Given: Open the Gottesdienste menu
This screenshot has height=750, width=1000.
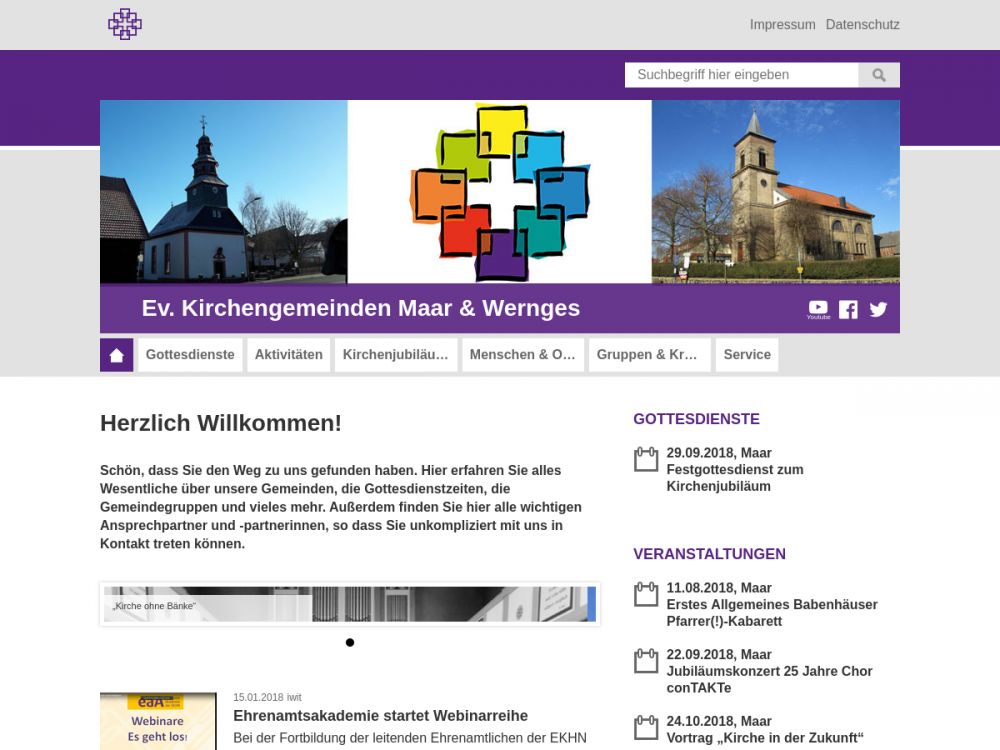Looking at the screenshot, I should 190,355.
